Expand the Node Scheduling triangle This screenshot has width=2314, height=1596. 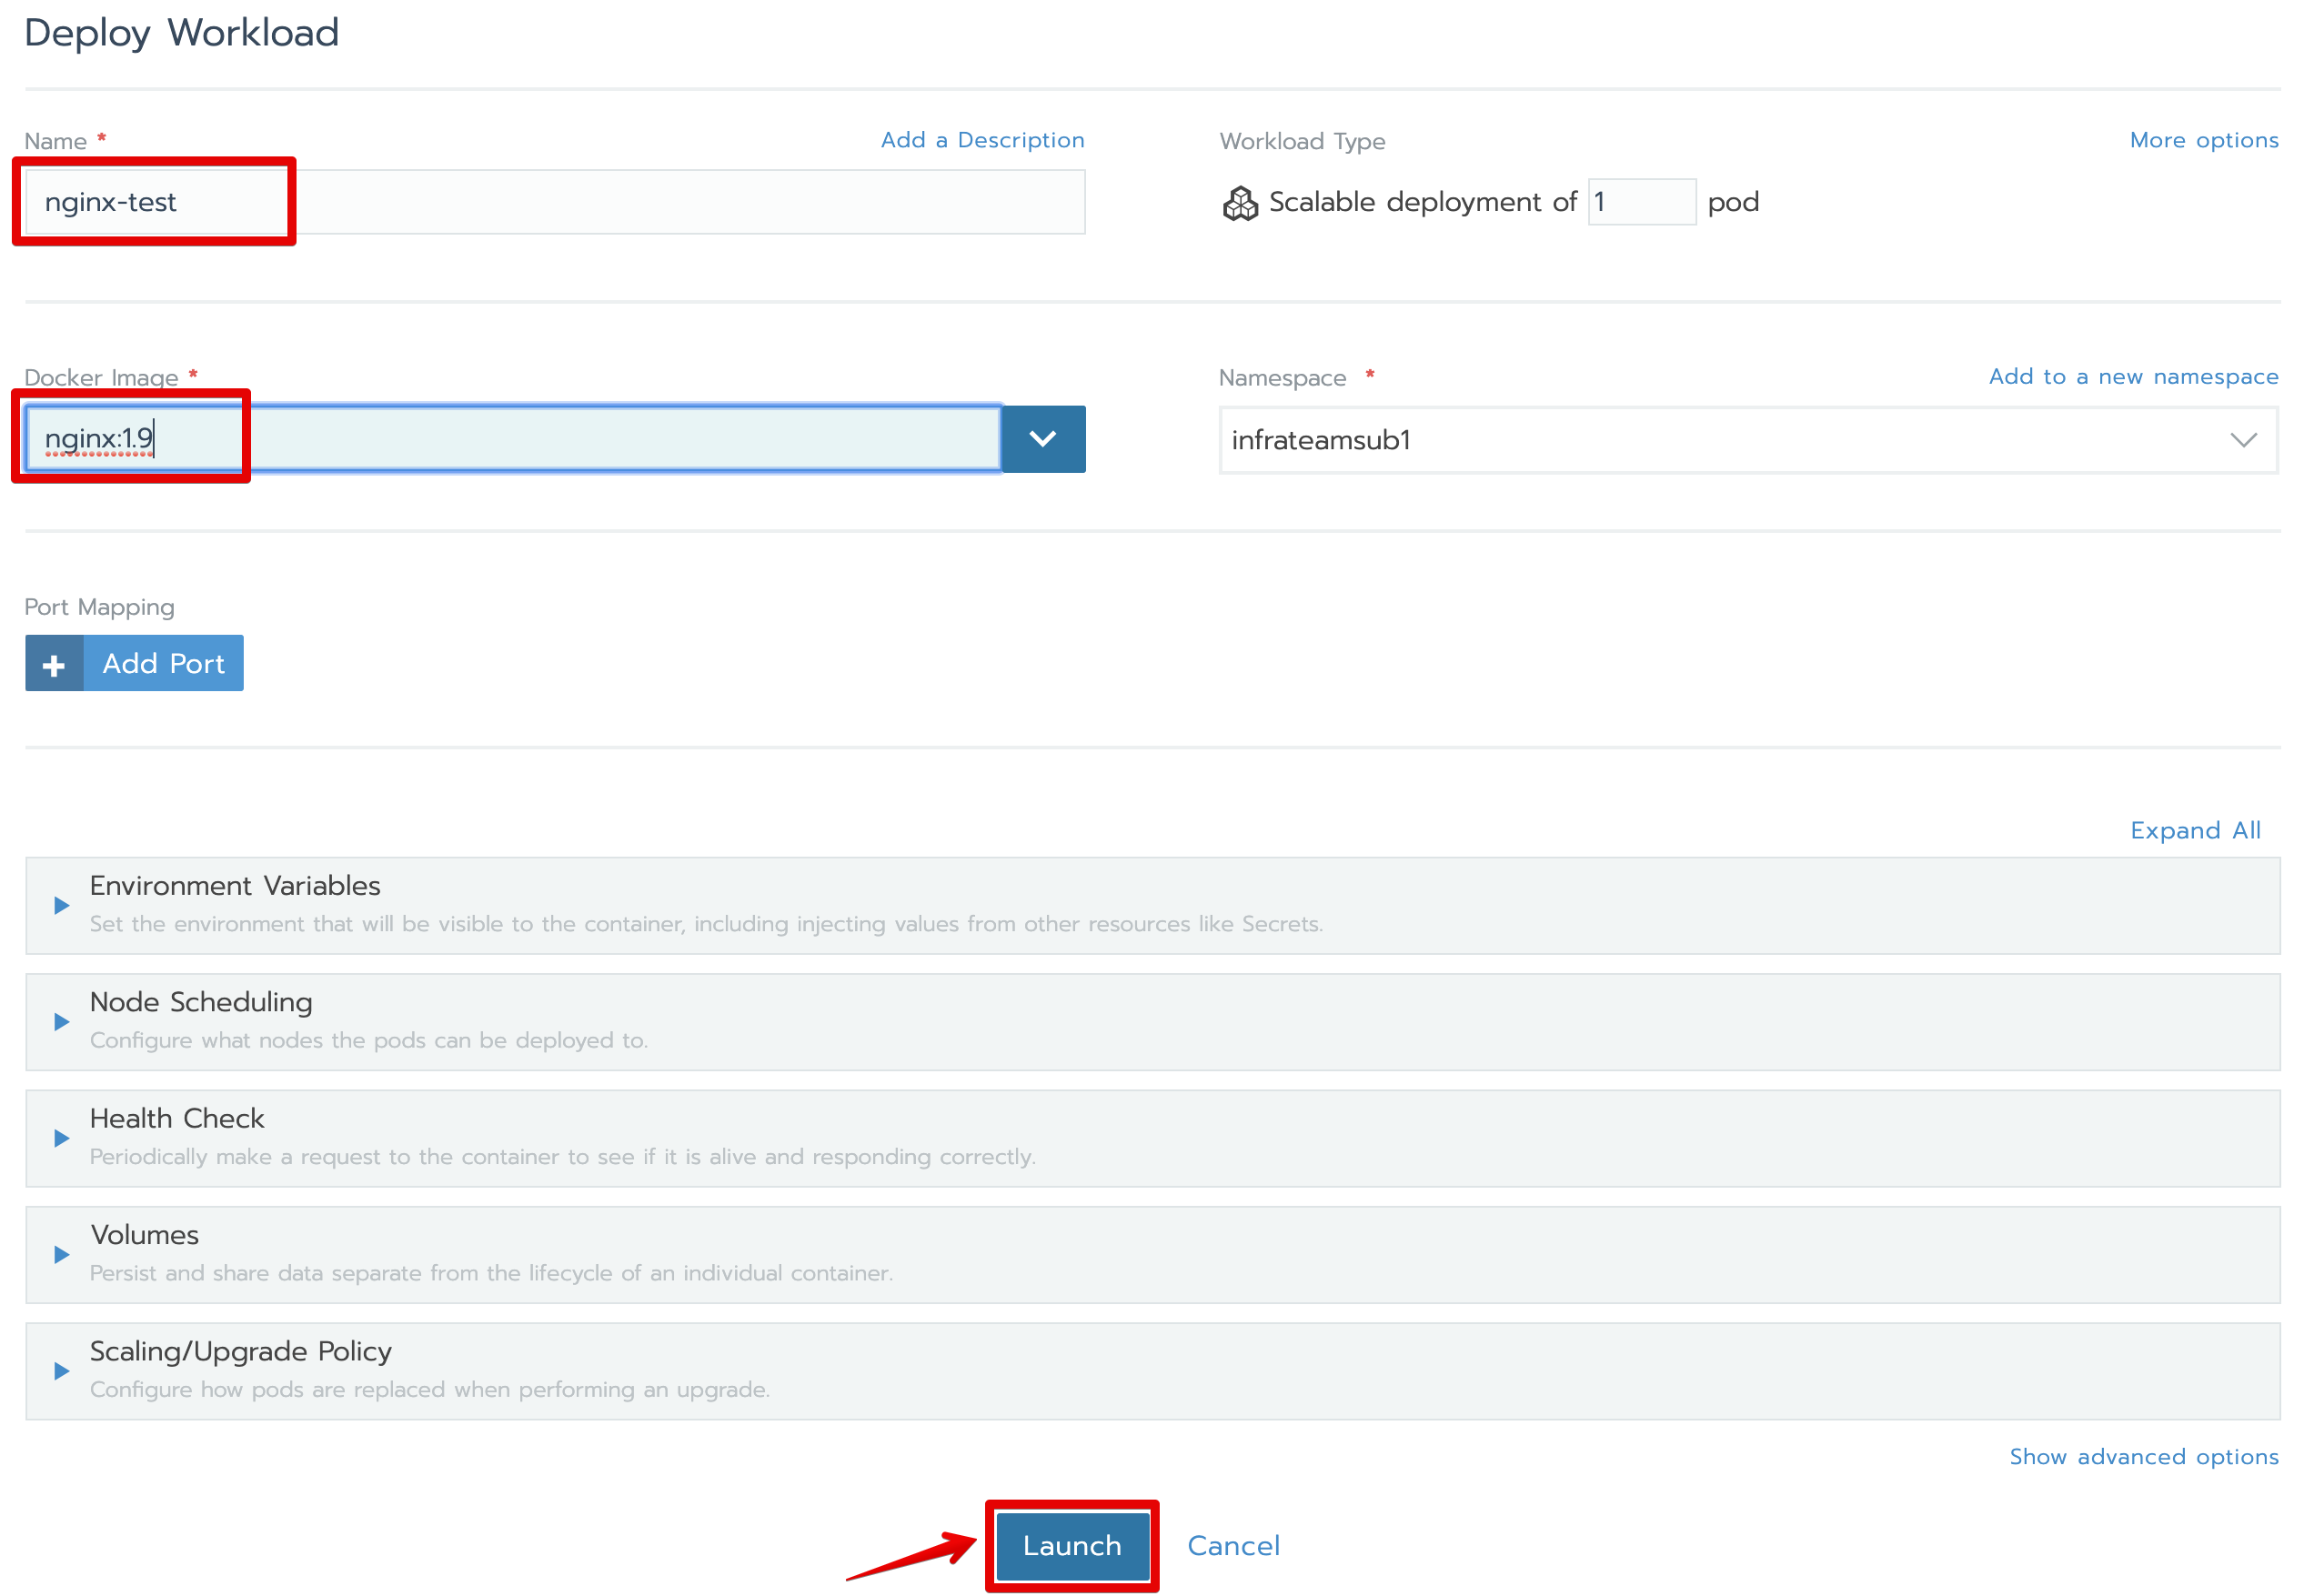pyautogui.click(x=62, y=1021)
